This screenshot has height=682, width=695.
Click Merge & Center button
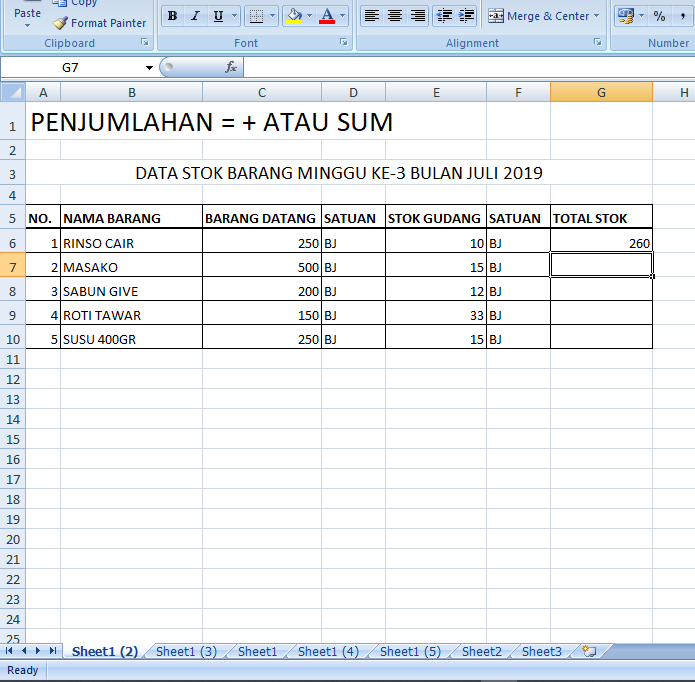click(539, 16)
